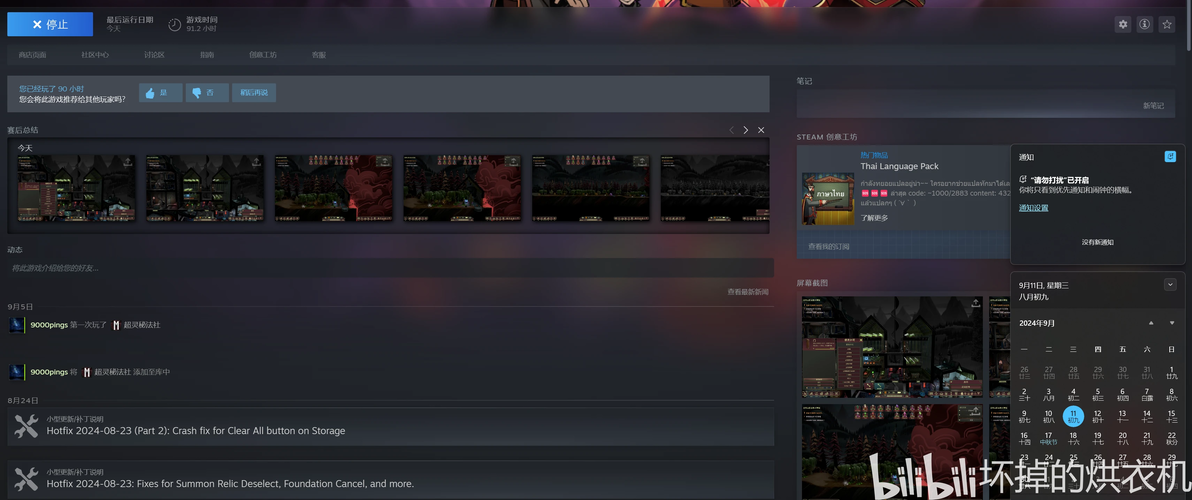
Task: Open the game info (i) icon
Action: coord(1144,24)
